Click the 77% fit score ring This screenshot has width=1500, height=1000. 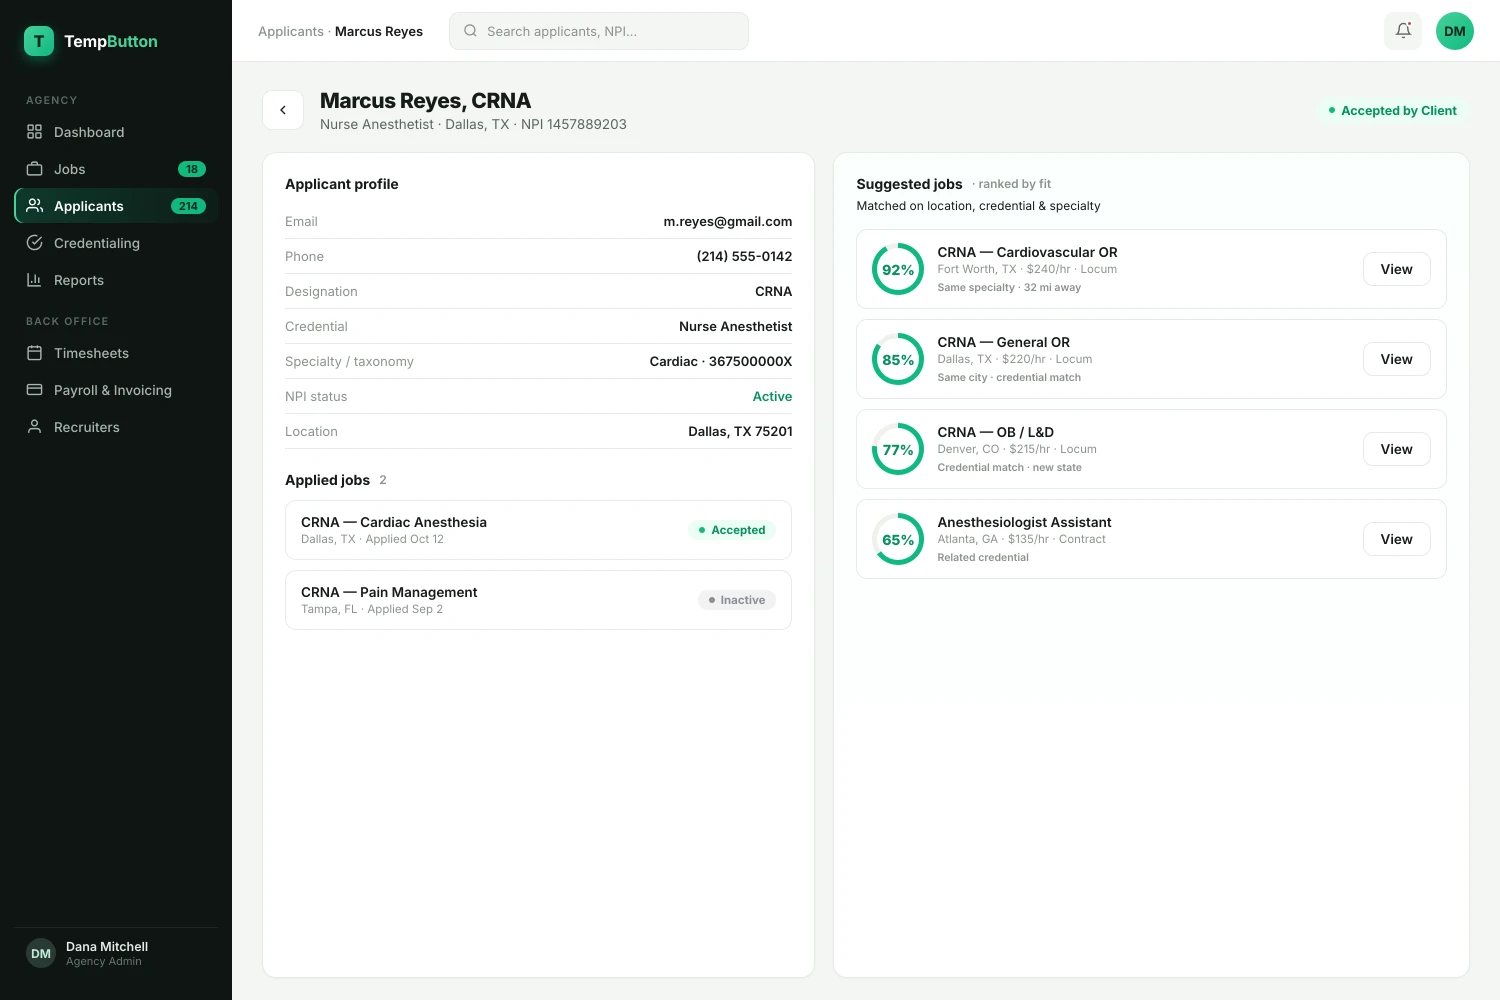(x=898, y=449)
